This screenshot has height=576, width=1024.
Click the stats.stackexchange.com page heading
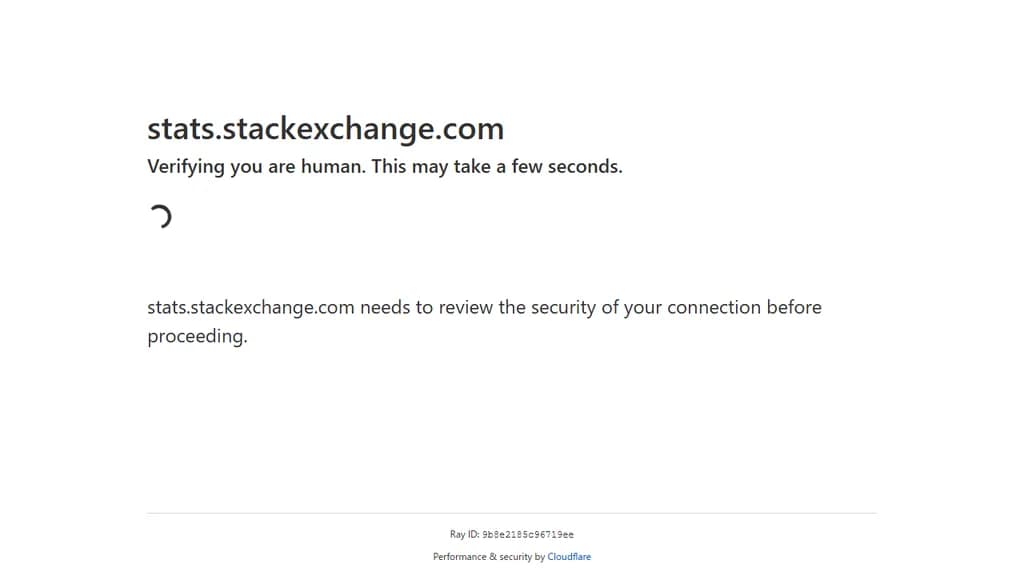coord(325,129)
